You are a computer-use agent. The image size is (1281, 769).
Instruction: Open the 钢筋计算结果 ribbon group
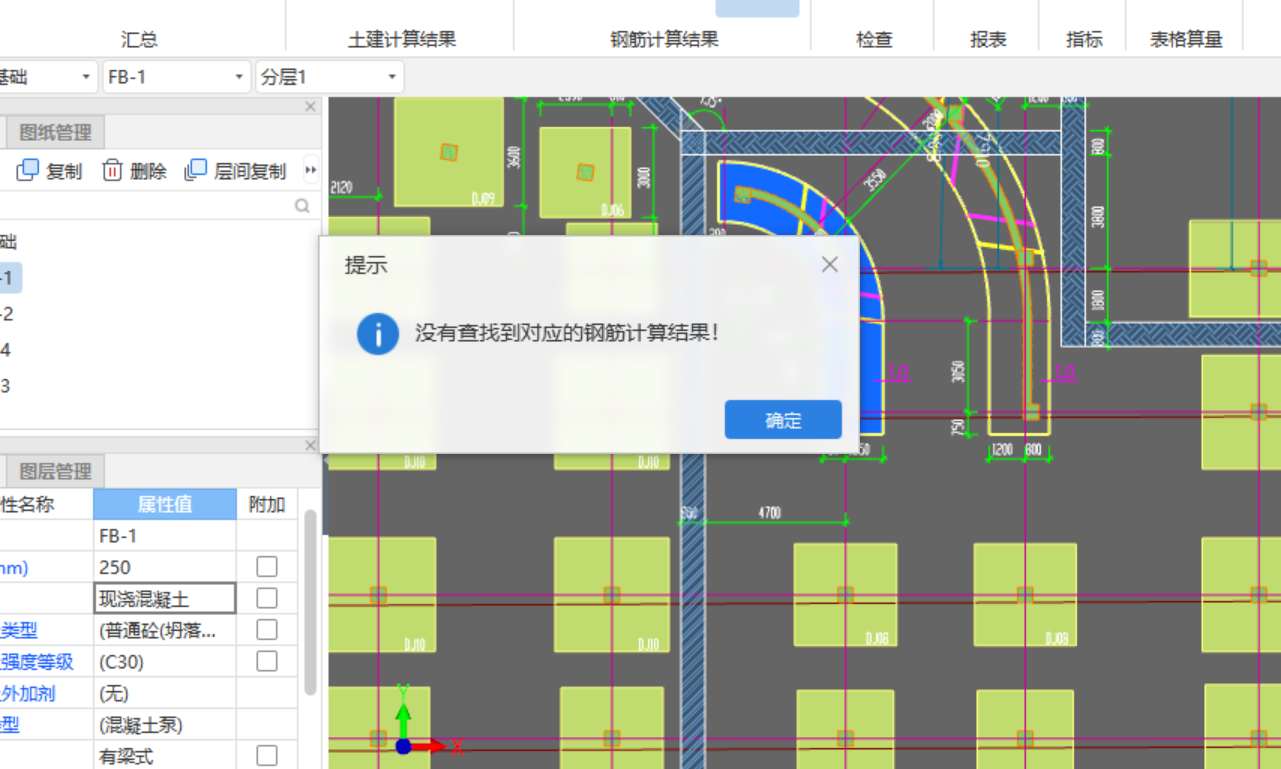(x=664, y=40)
